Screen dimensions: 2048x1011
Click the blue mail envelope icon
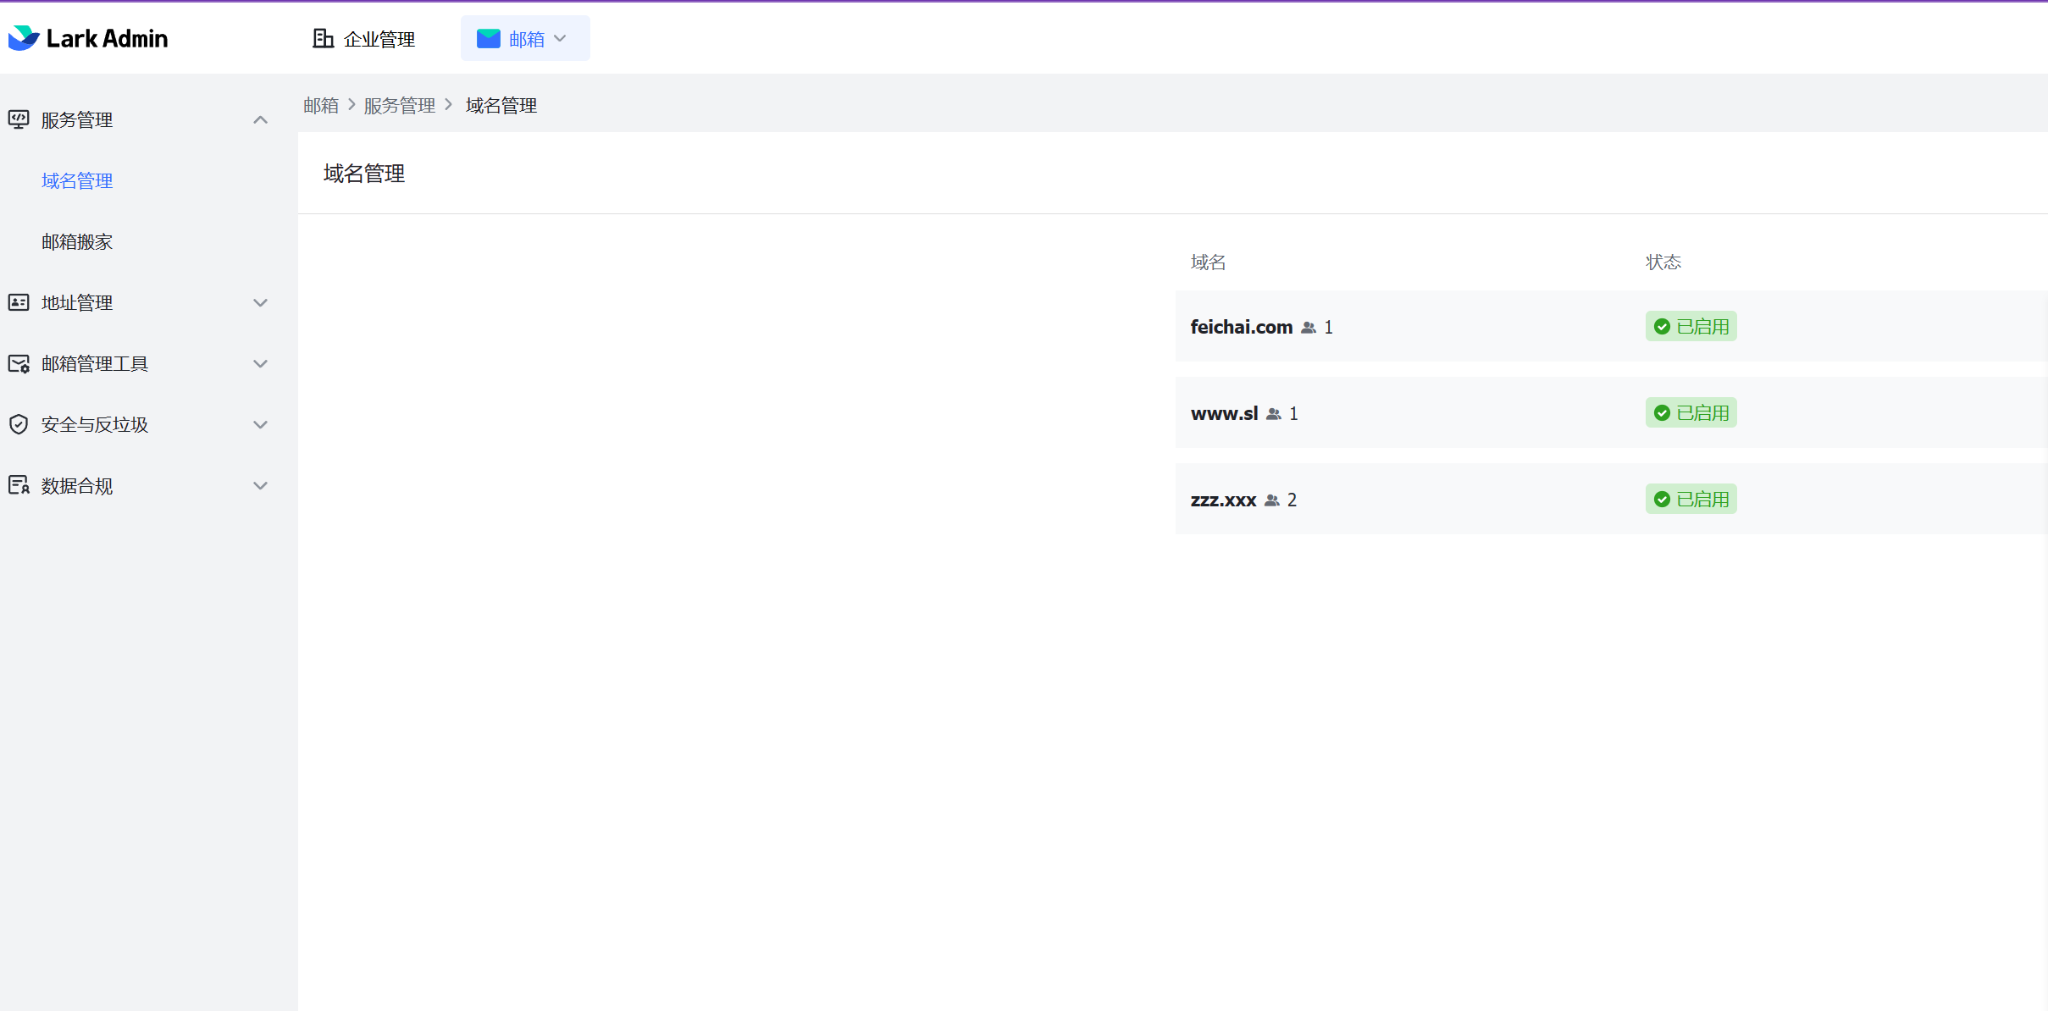coord(488,38)
